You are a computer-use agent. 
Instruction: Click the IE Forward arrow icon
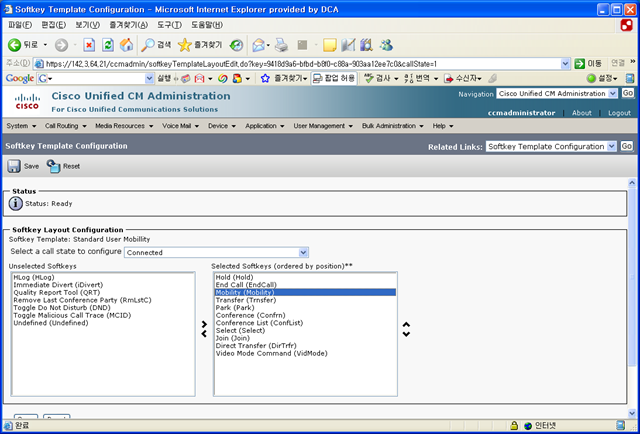[x=61, y=45]
